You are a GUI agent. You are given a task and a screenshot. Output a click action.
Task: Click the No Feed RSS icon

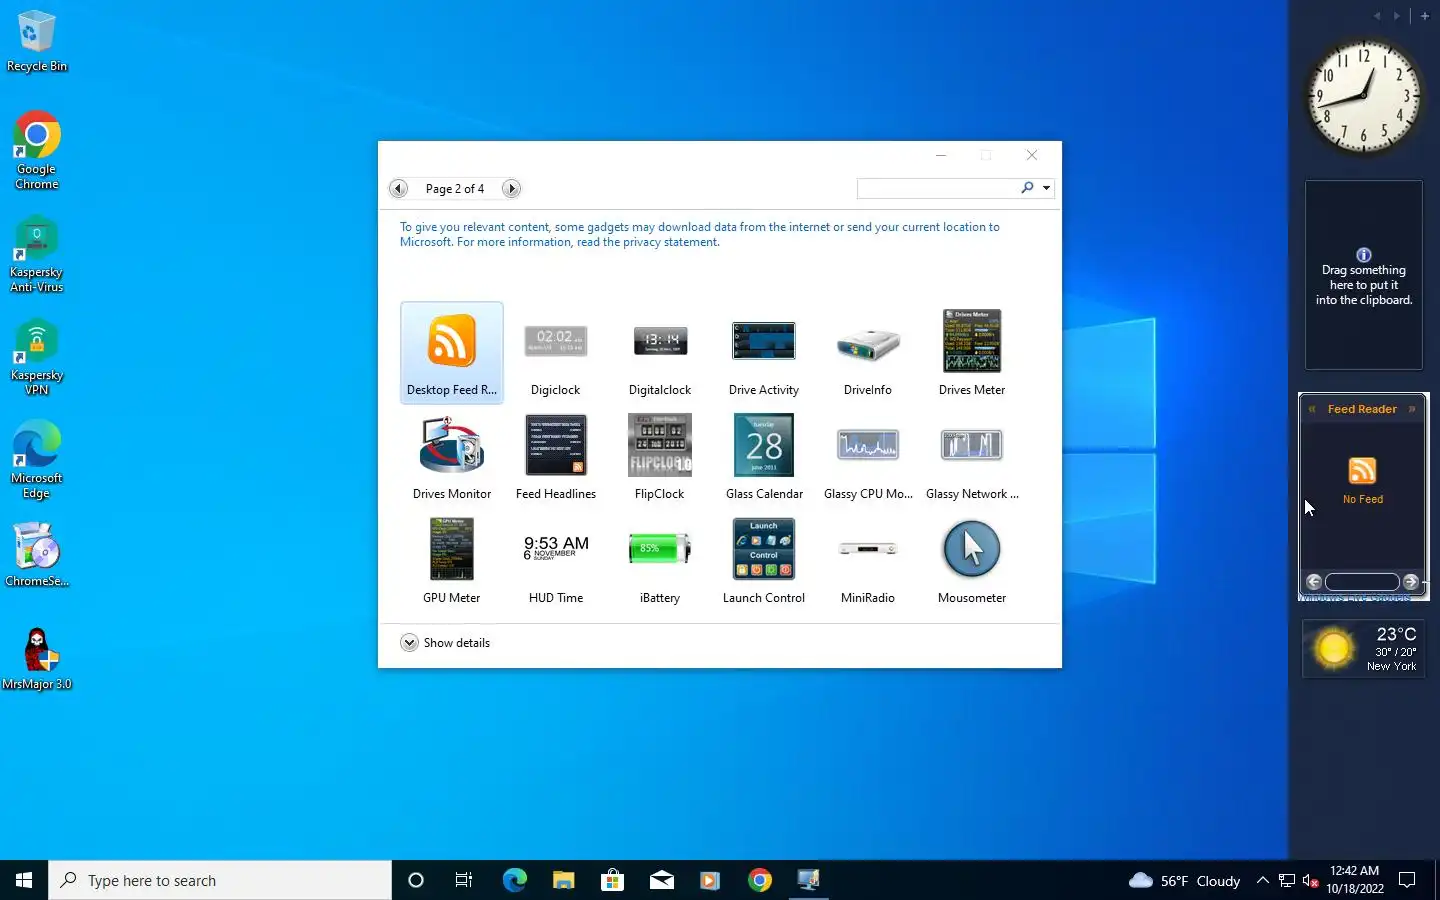coord(1362,470)
